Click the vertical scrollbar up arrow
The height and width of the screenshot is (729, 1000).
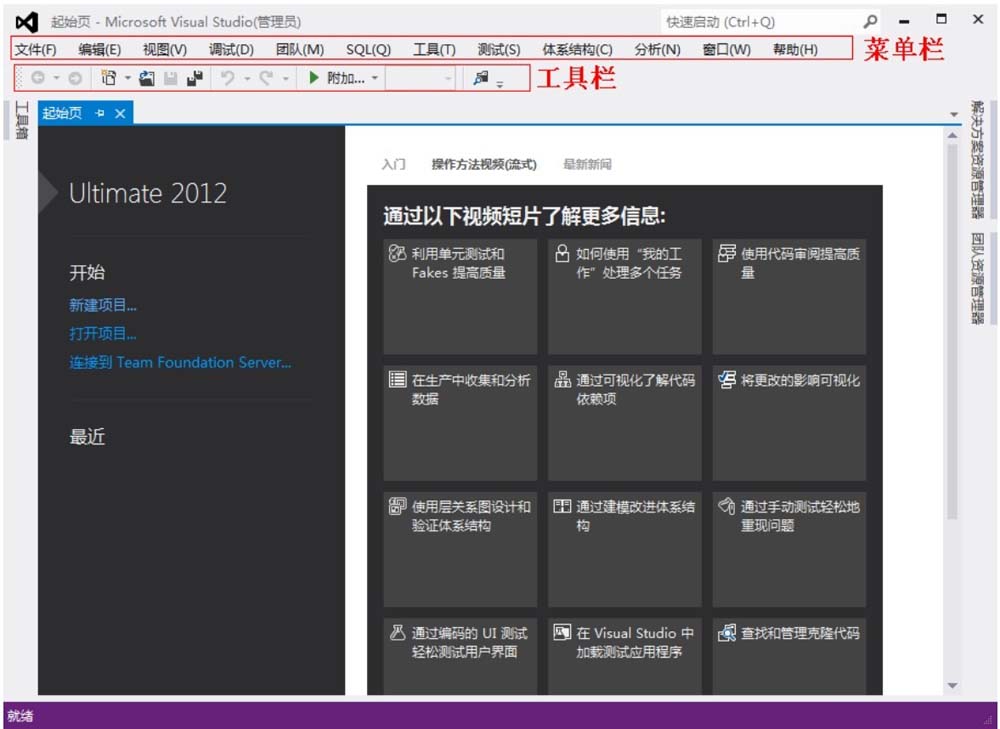pyautogui.click(x=952, y=135)
